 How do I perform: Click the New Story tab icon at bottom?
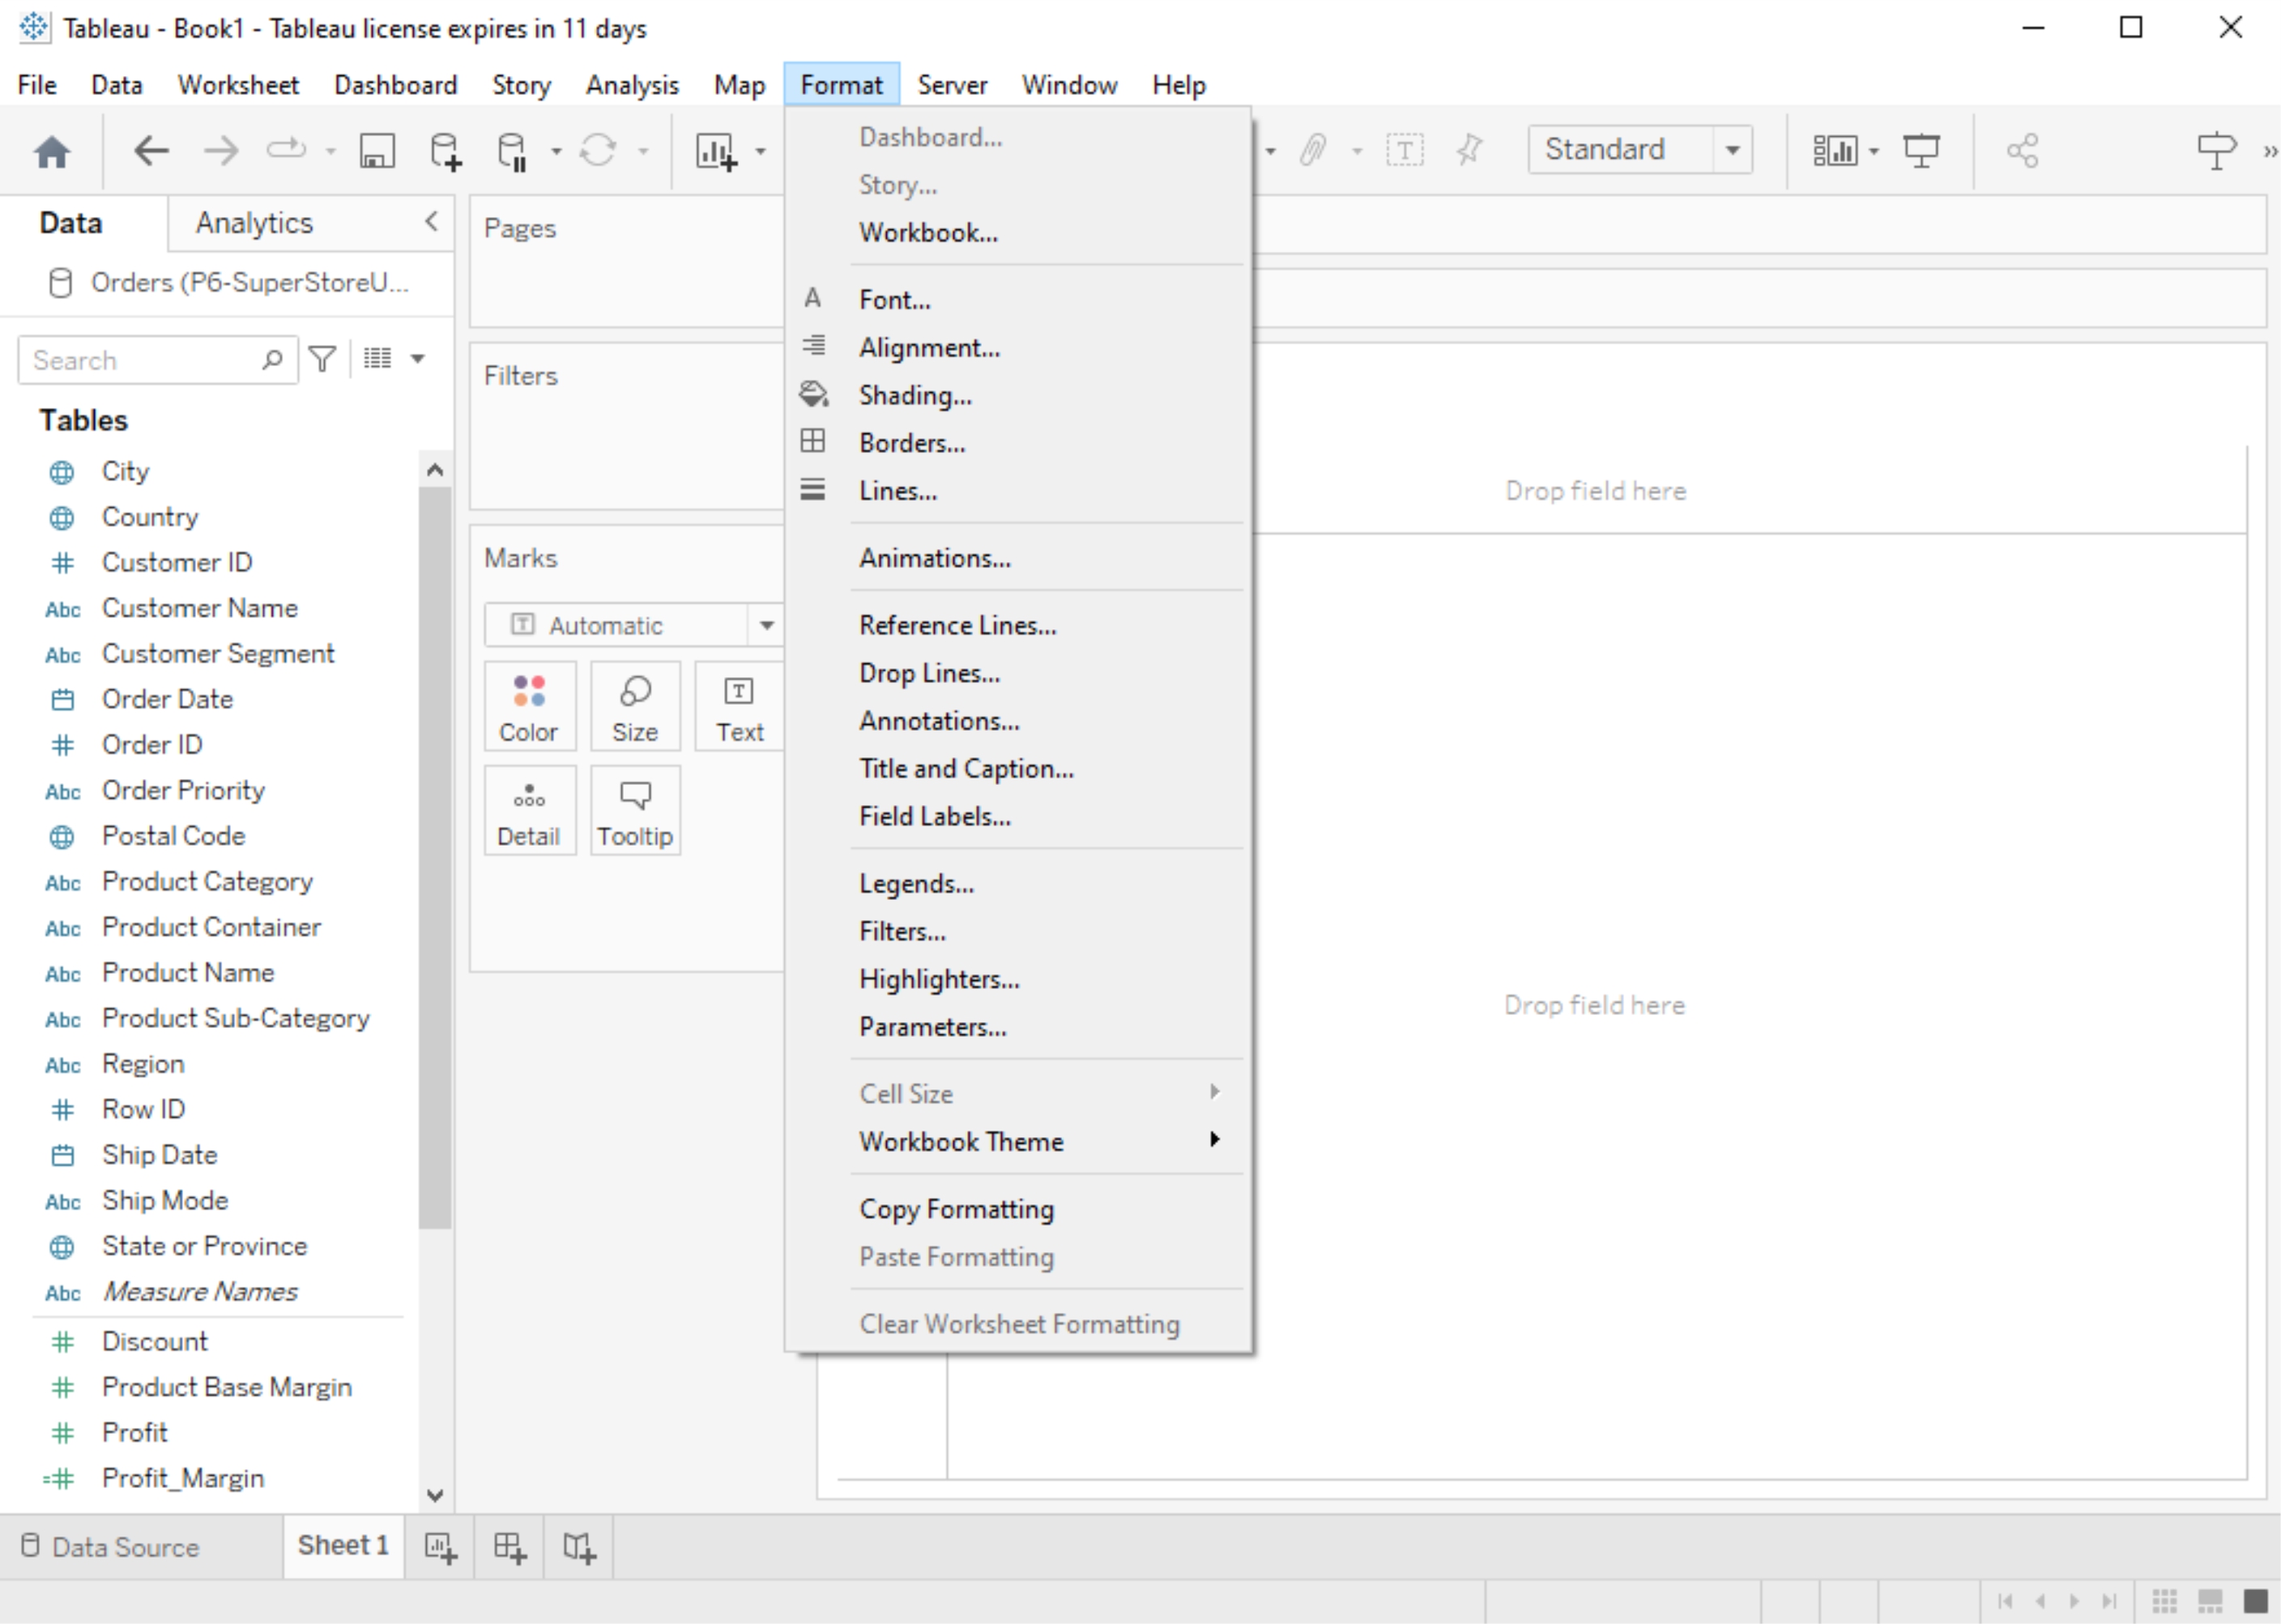pos(579,1548)
